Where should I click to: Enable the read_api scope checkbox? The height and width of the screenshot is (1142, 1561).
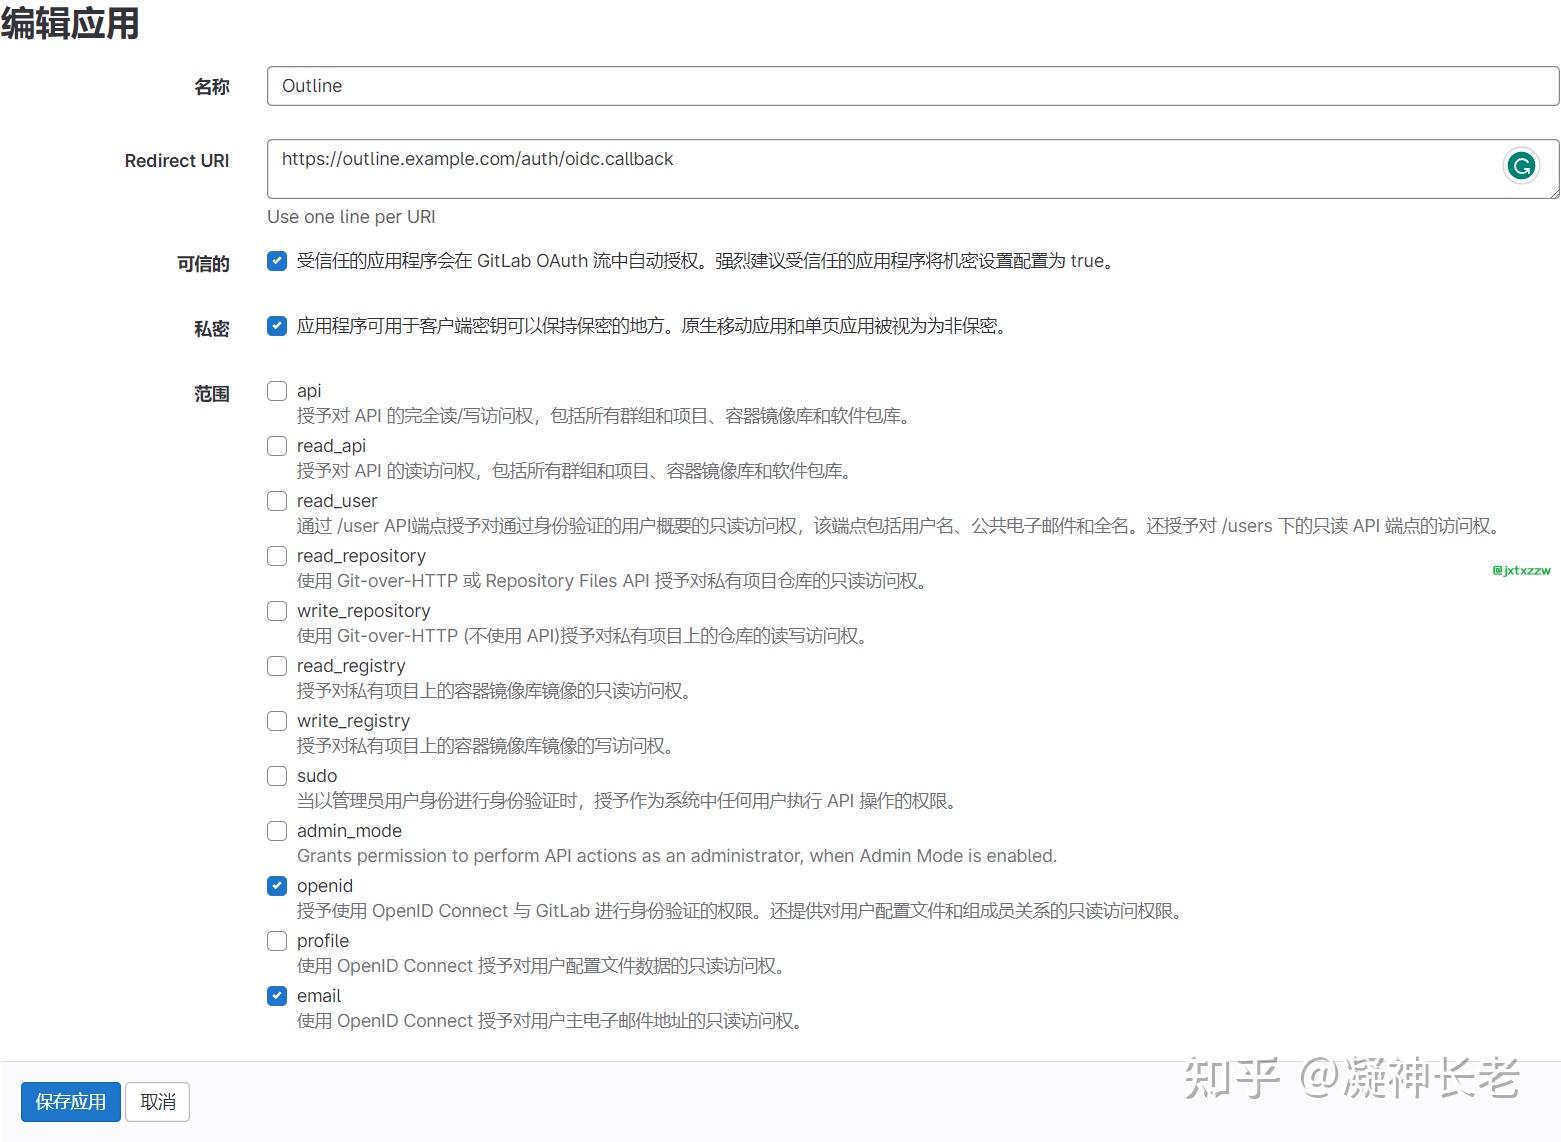(x=277, y=446)
